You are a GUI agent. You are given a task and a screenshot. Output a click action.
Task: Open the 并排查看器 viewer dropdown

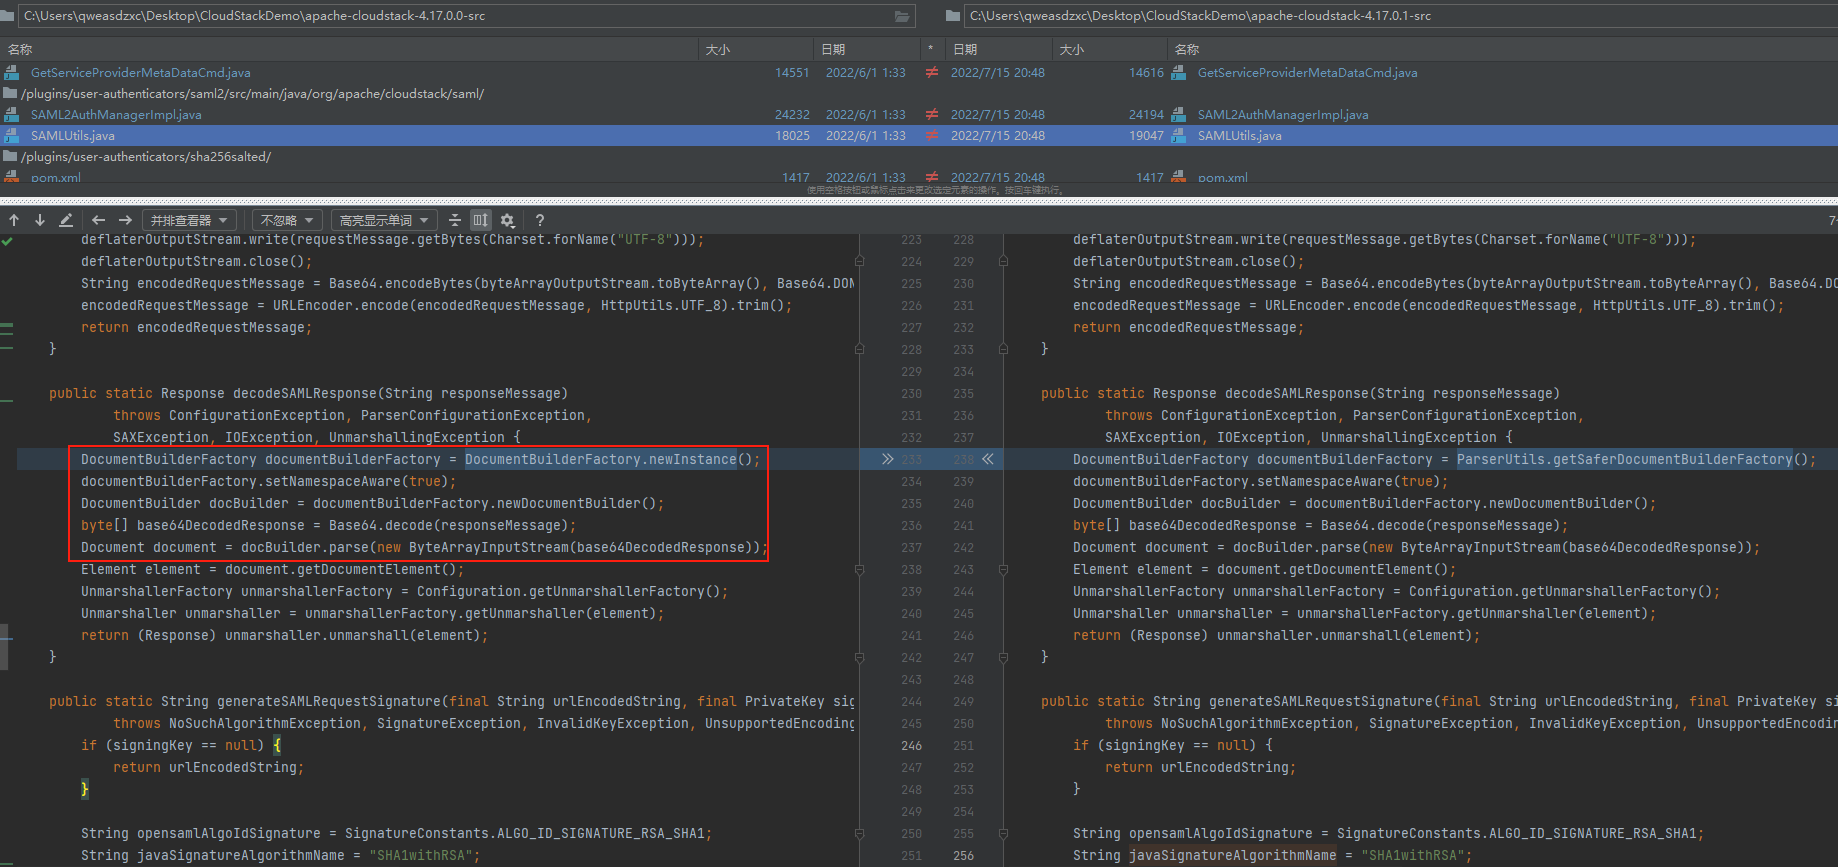tap(189, 220)
